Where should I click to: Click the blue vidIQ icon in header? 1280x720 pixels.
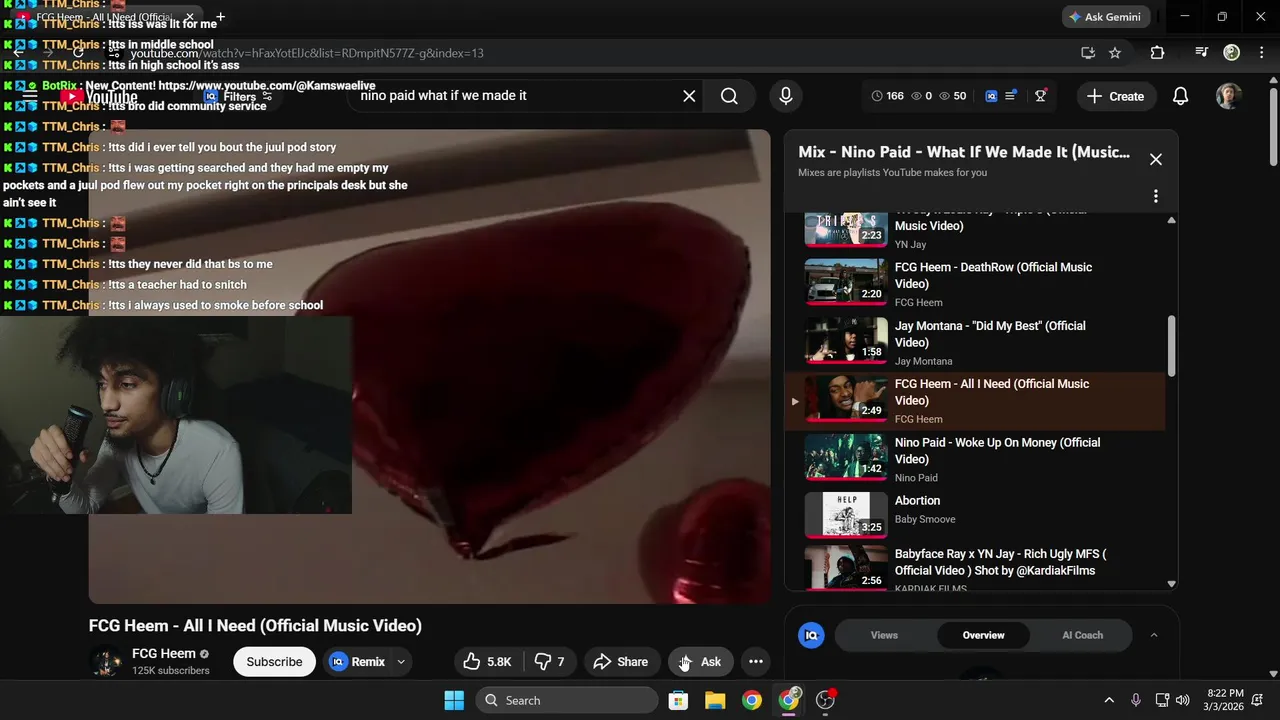(x=991, y=96)
